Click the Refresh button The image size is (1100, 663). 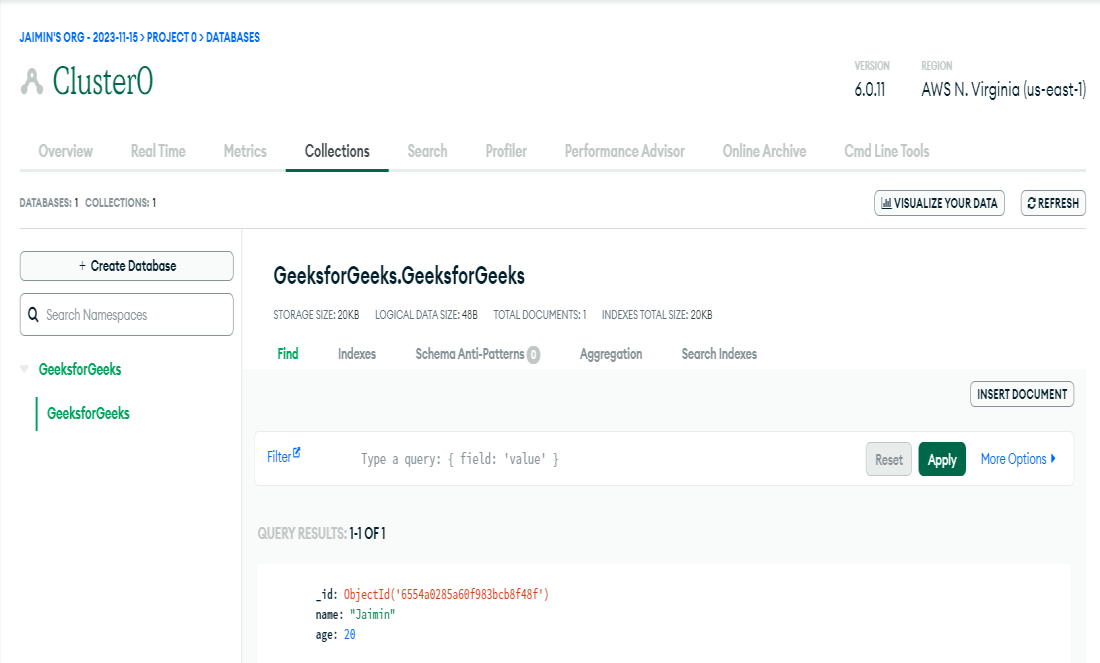(1053, 203)
